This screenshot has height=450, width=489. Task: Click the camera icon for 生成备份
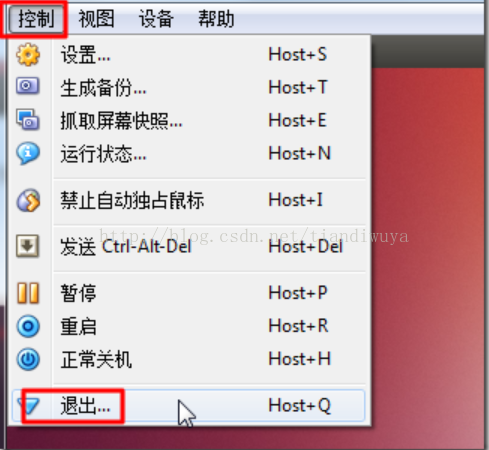pyautogui.click(x=28, y=86)
